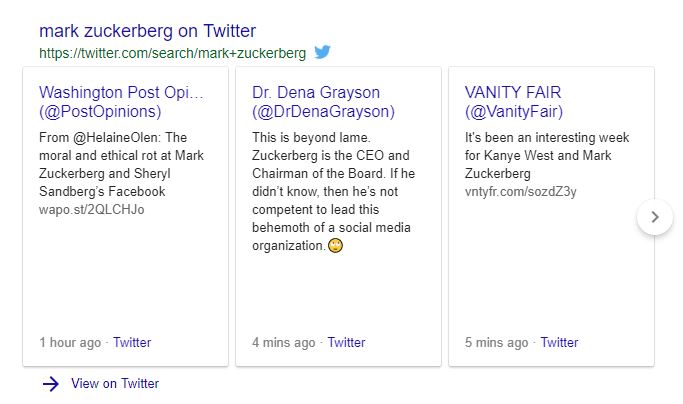Open Dr. Dena Grayson tweet heading

click(323, 102)
